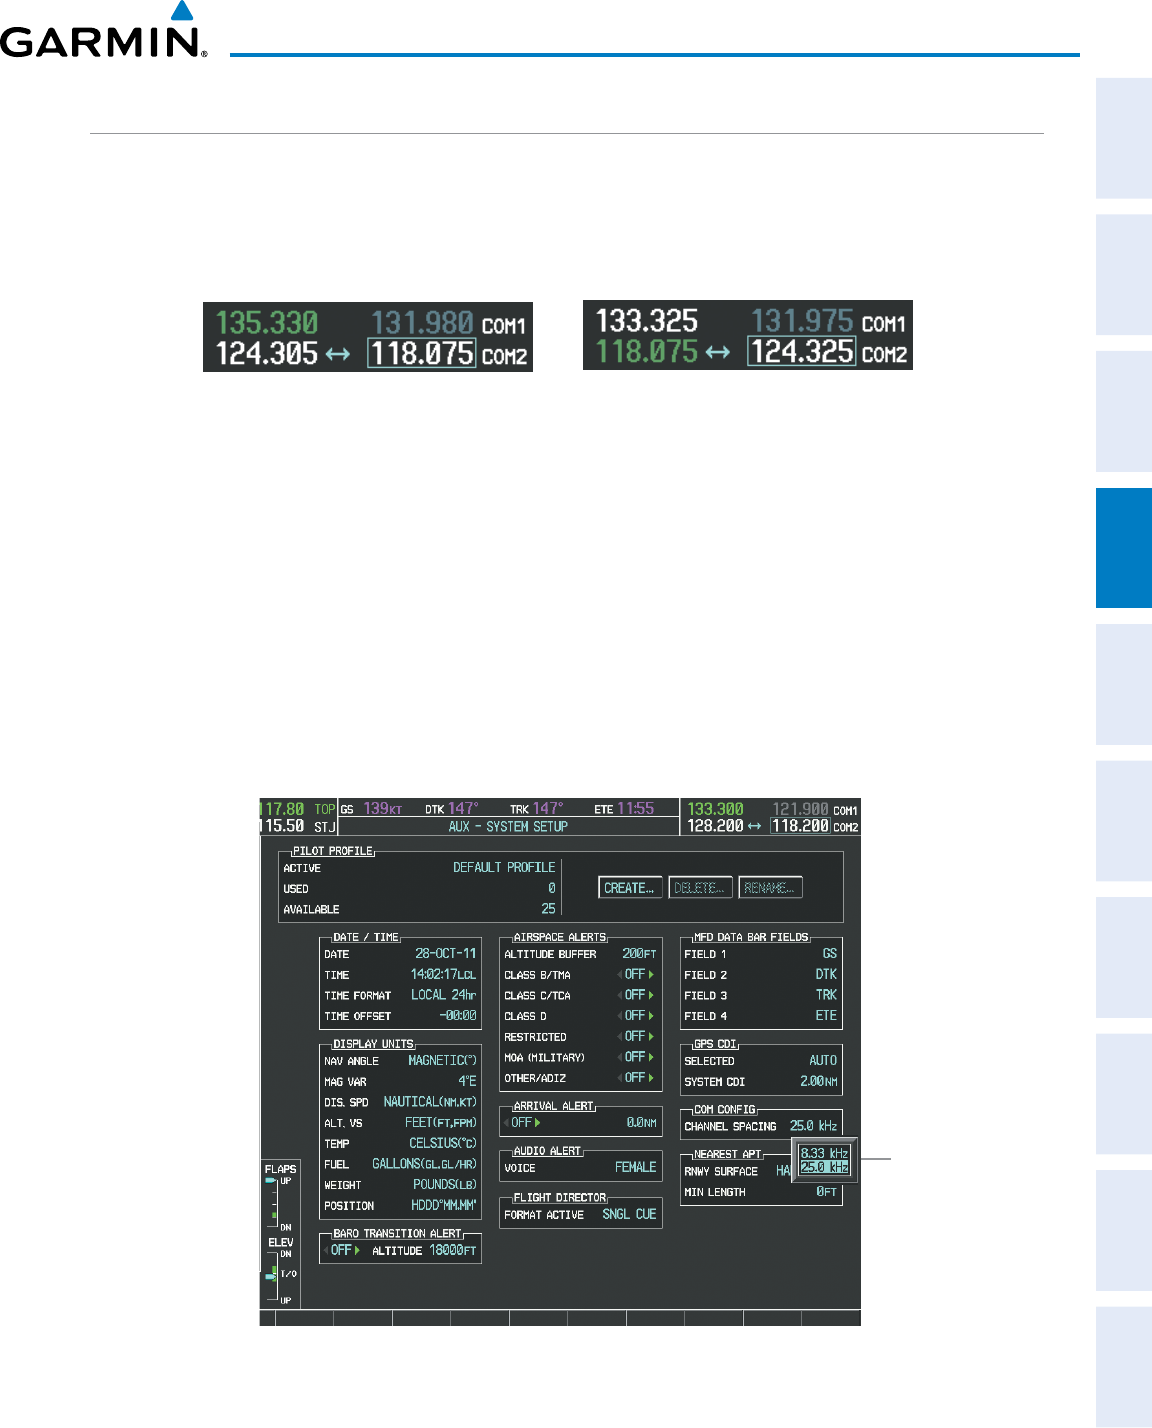Select the boxed 118.075 standby COM2 frequency

[x=421, y=354]
